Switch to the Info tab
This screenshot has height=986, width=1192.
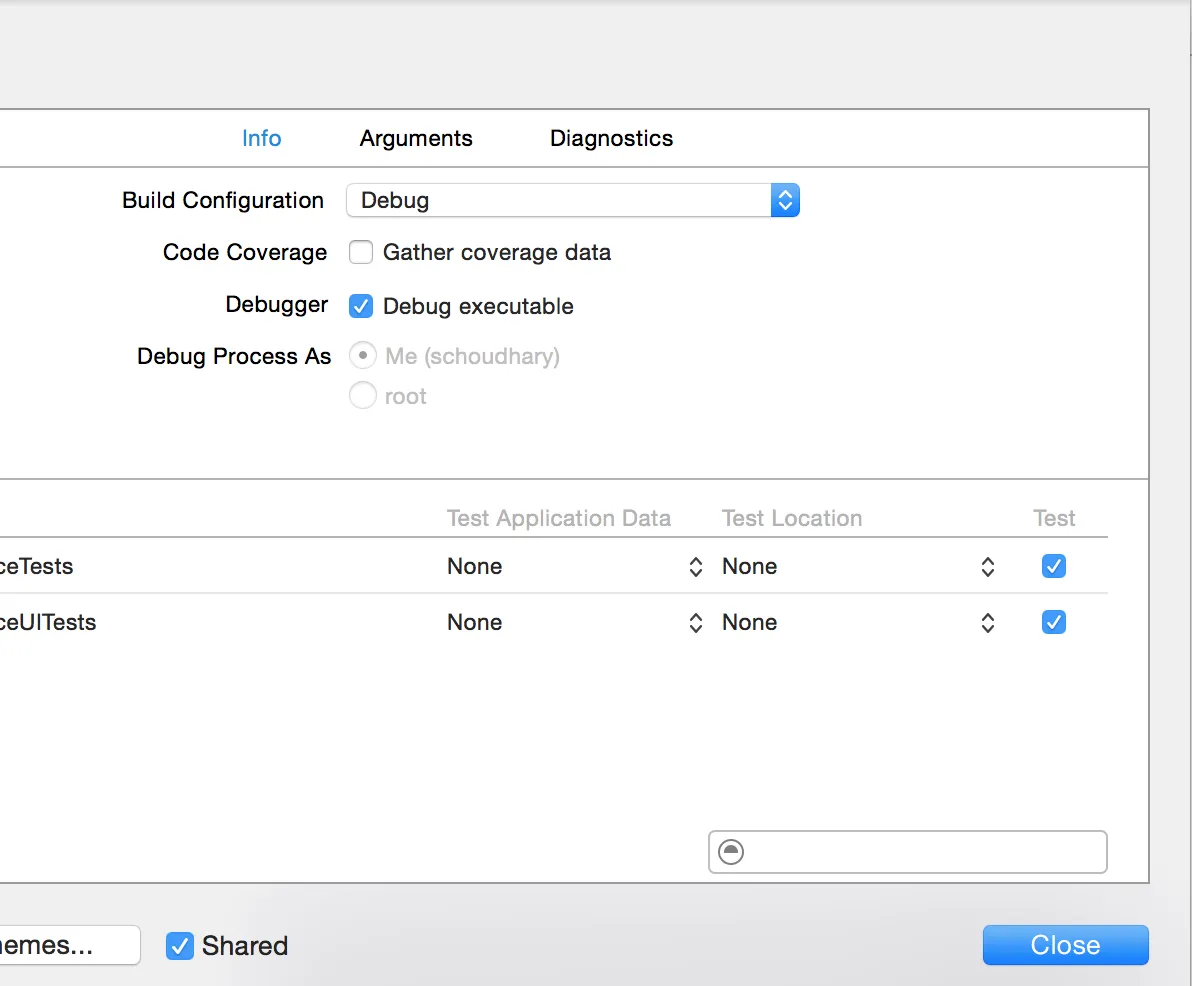(261, 138)
